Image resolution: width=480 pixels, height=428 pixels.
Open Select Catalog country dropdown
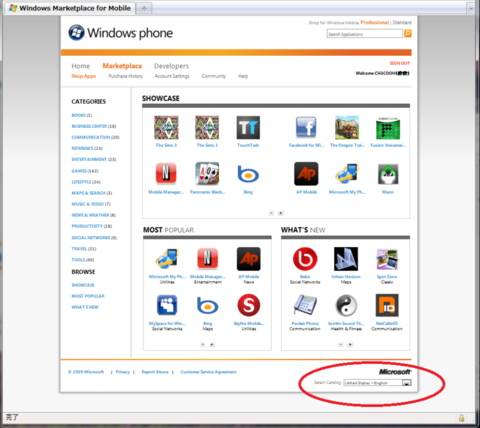click(377, 383)
